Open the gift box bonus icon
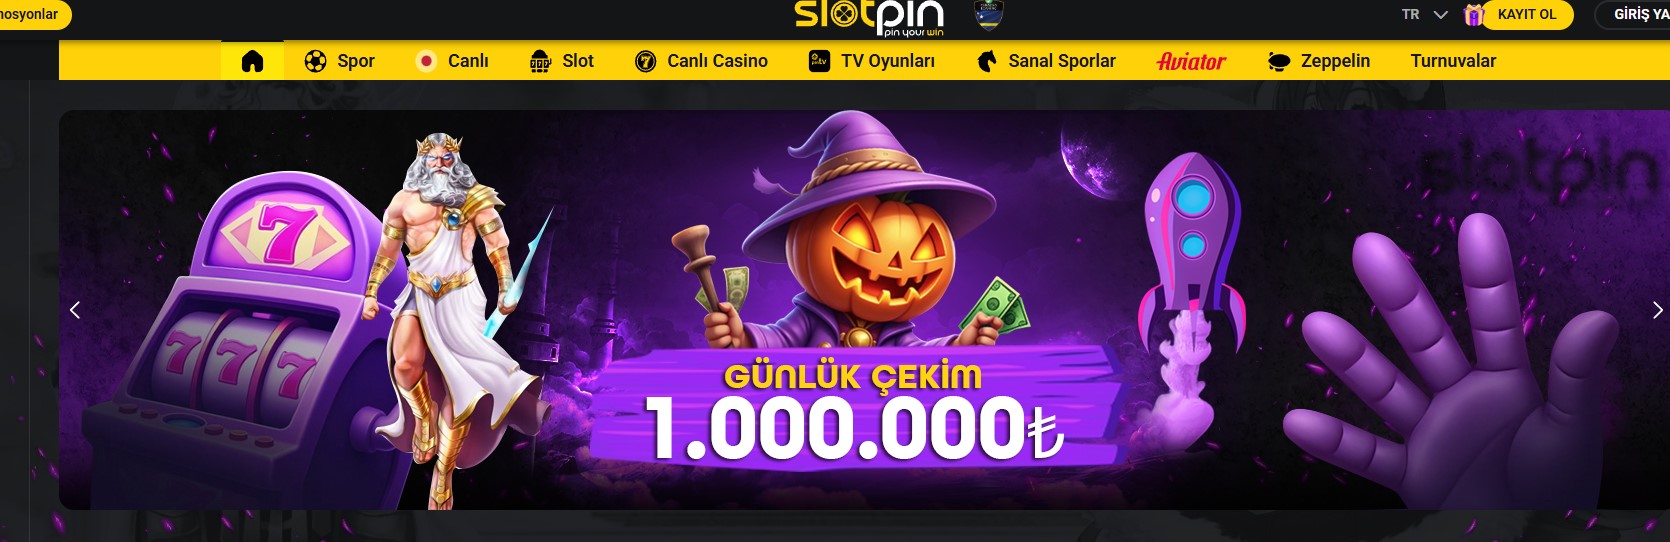The height and width of the screenshot is (542, 1670). (x=1473, y=15)
